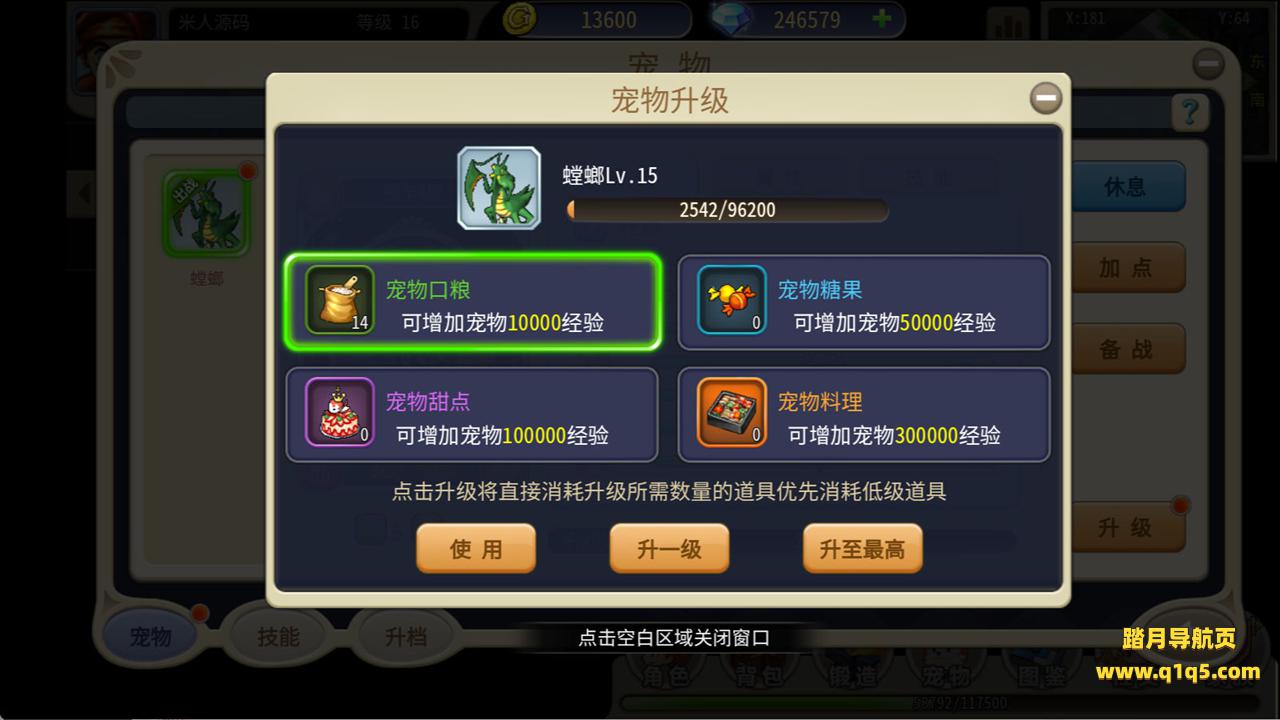The width and height of the screenshot is (1280, 720).
Task: Select the mantis pet in sidebar list
Action: click(206, 215)
